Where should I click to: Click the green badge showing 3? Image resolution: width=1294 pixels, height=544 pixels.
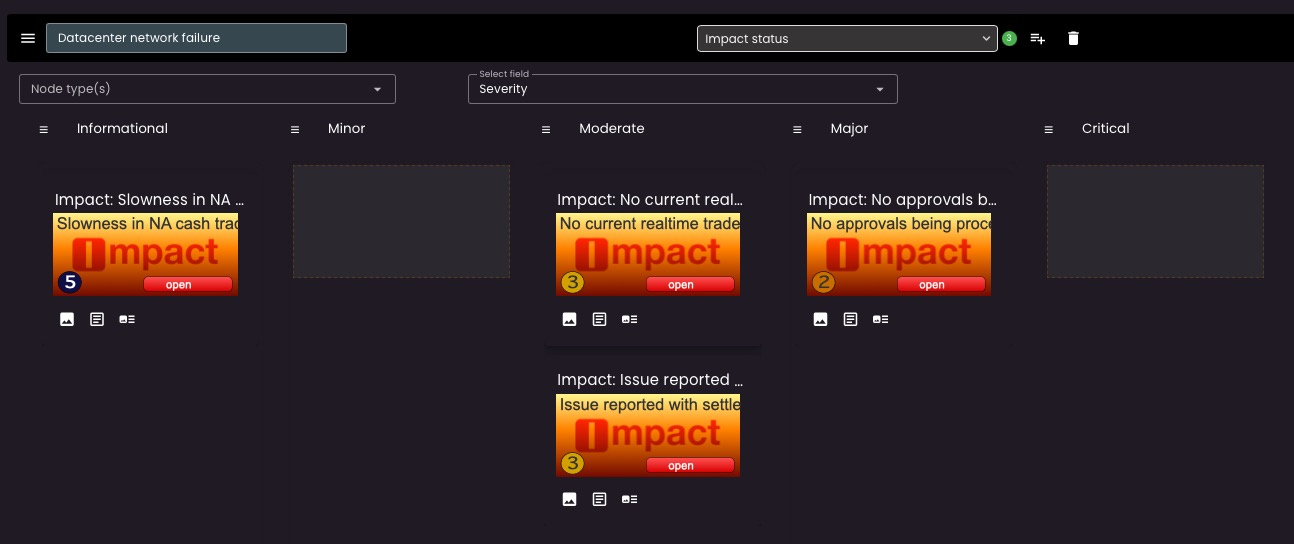1009,39
